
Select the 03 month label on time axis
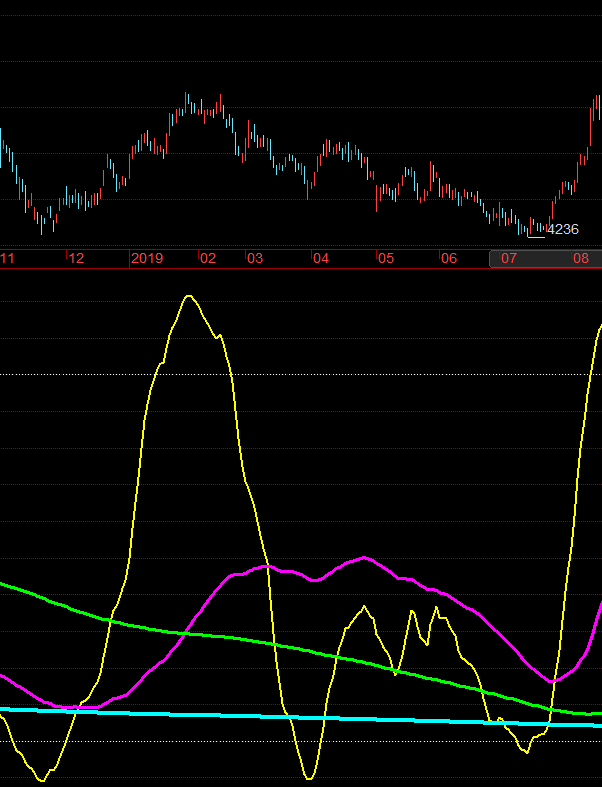click(x=255, y=258)
